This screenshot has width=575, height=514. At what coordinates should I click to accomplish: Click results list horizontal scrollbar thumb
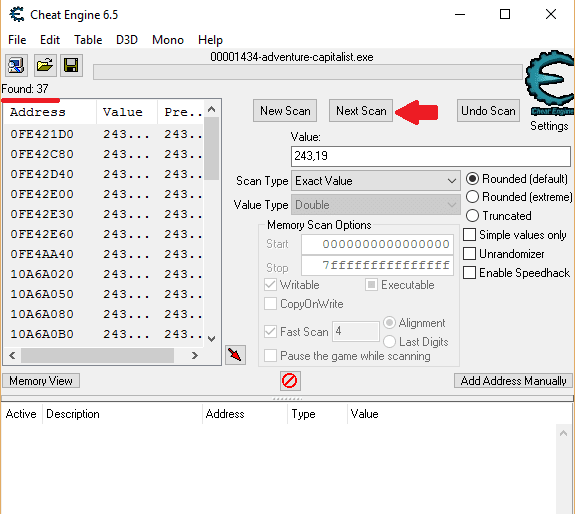97,355
